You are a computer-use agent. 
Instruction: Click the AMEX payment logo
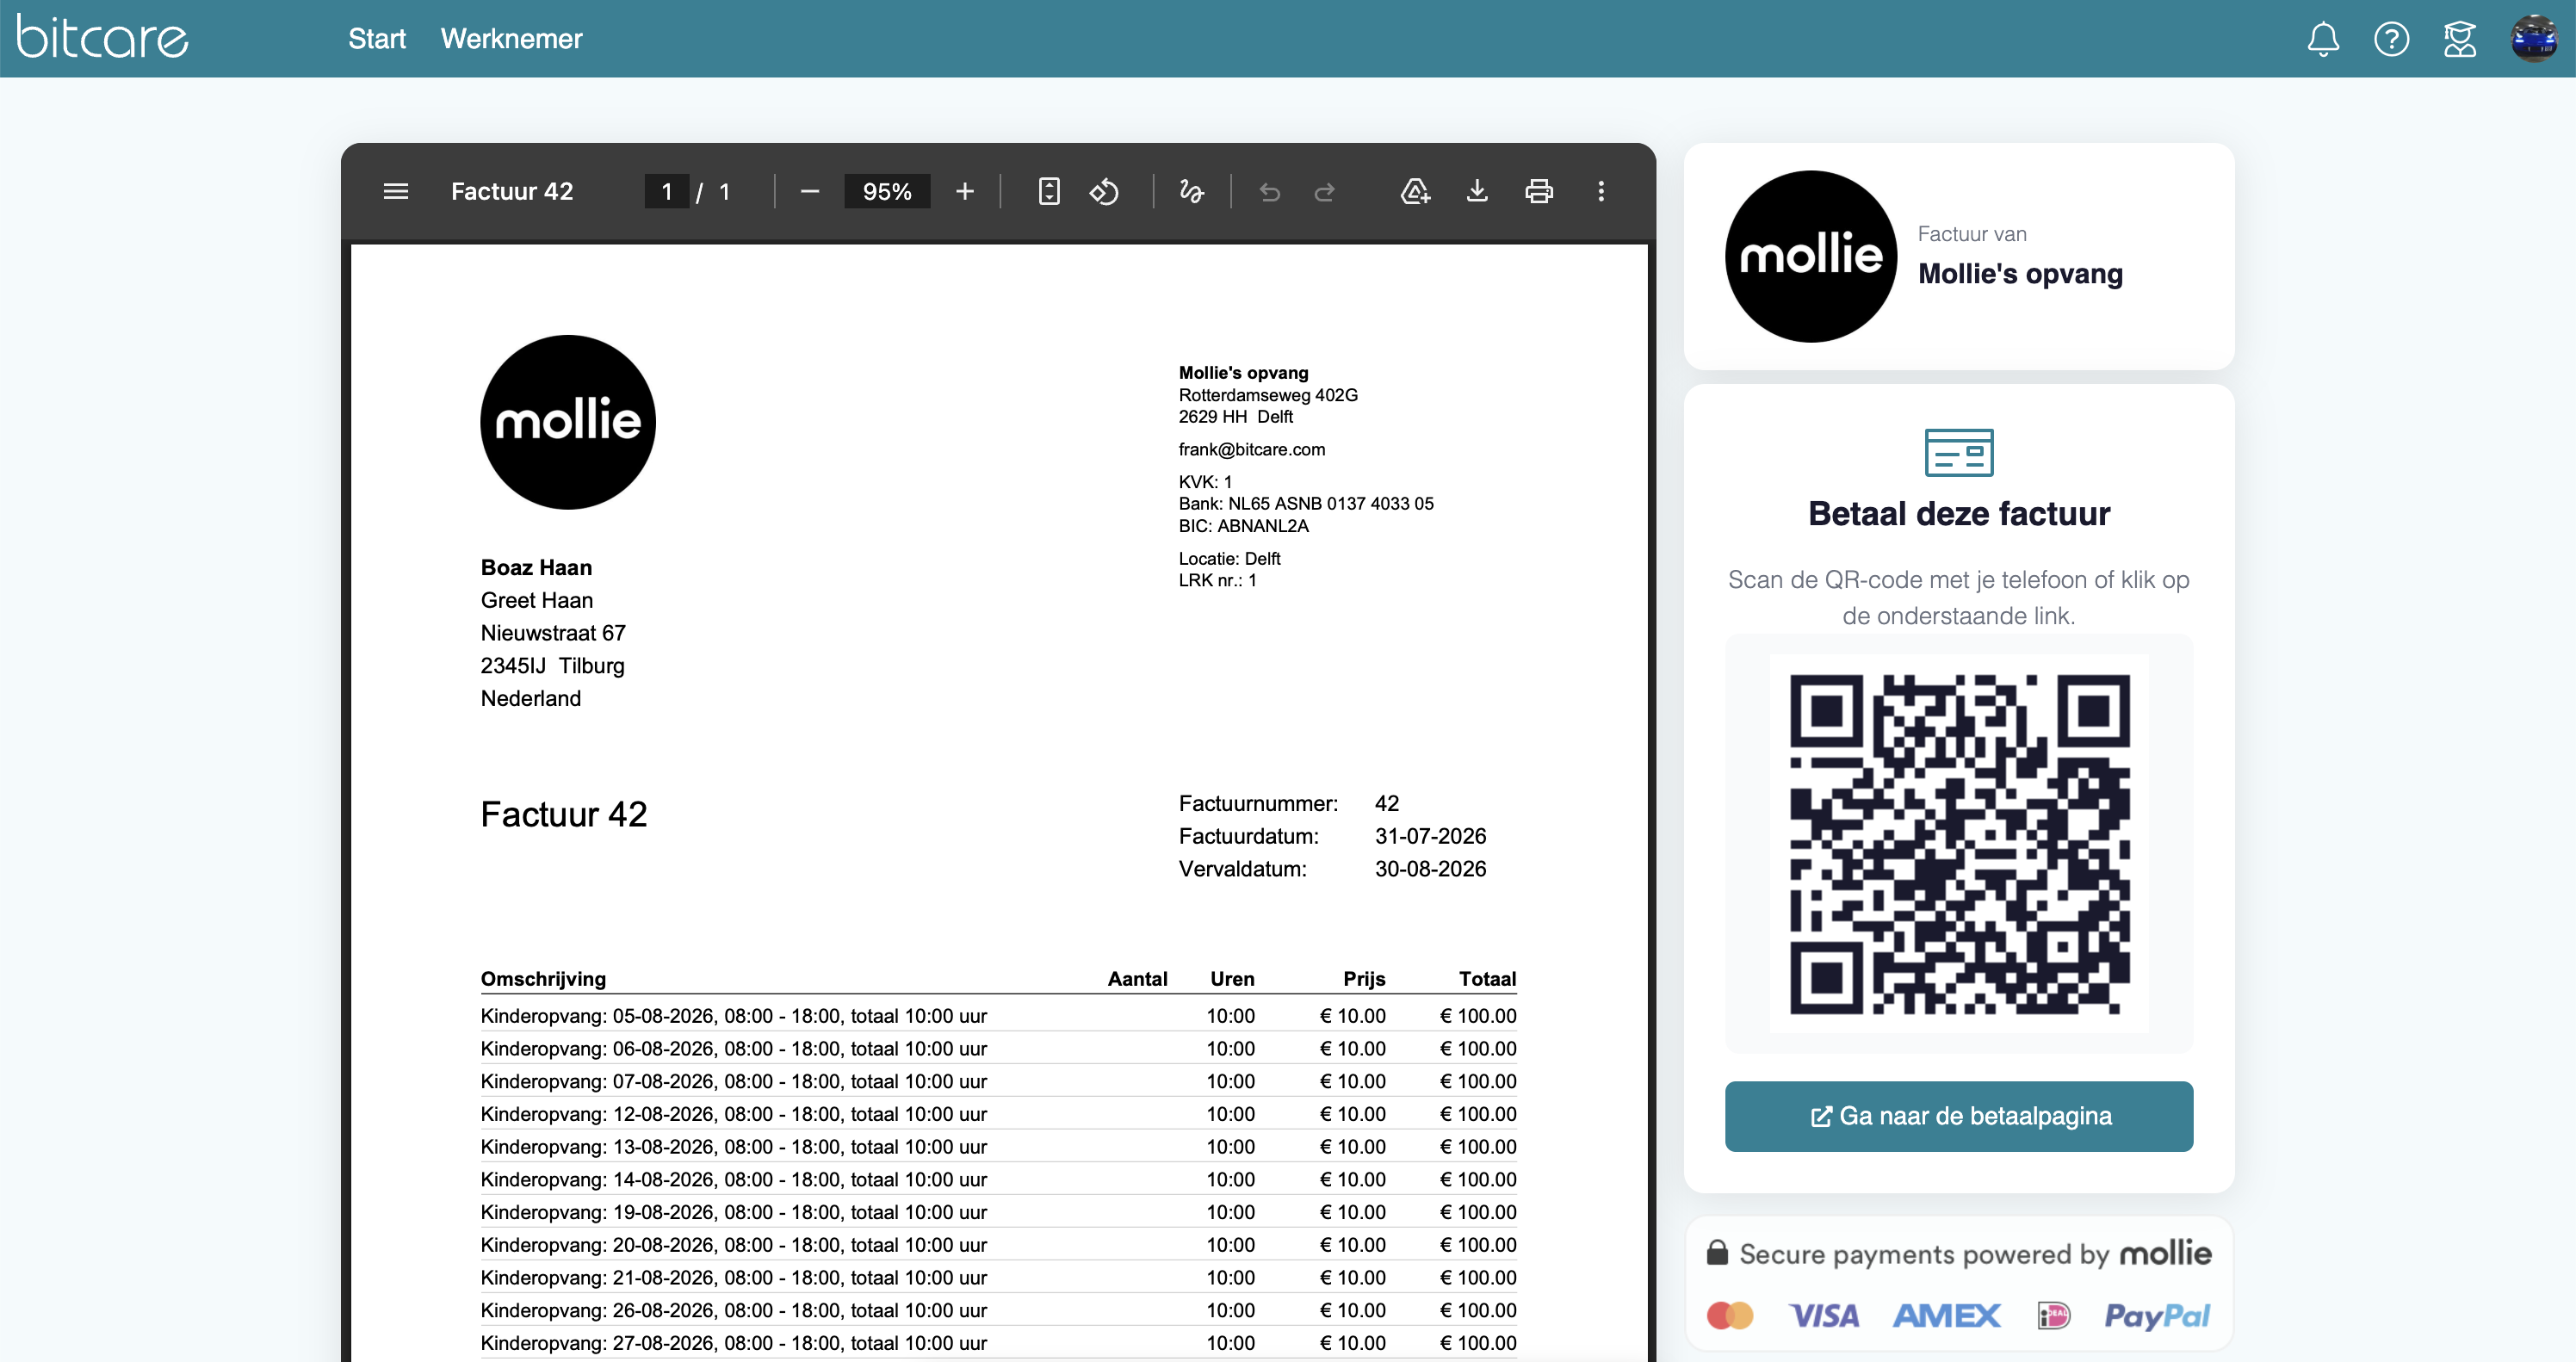[1947, 1316]
